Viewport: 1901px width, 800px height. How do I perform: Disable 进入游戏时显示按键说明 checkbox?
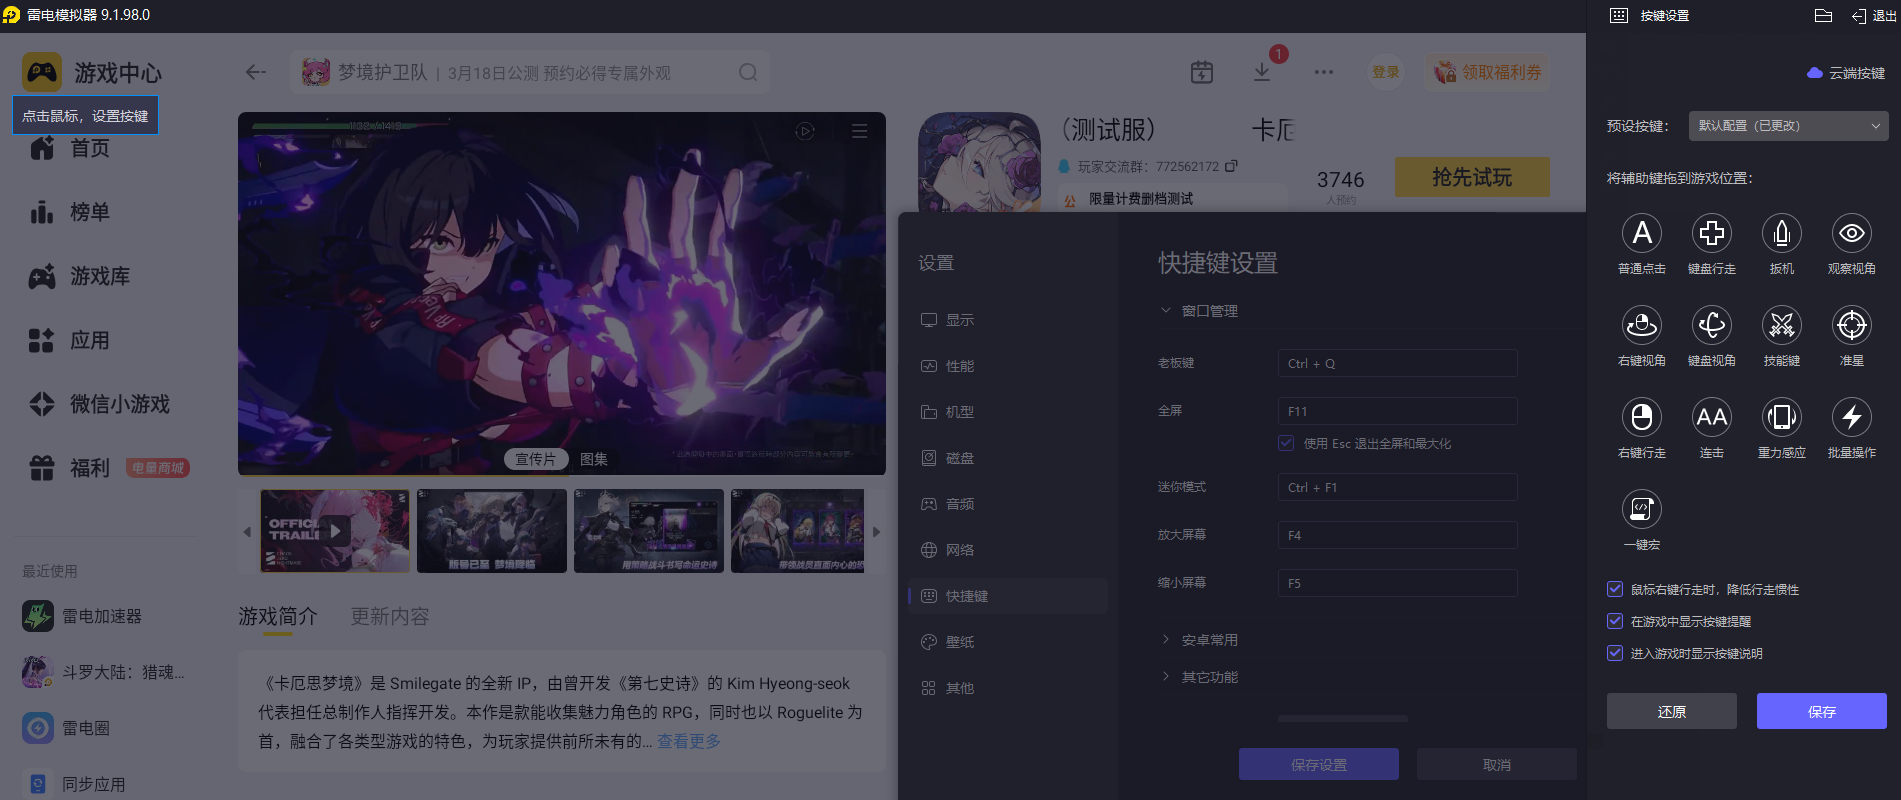pos(1615,654)
